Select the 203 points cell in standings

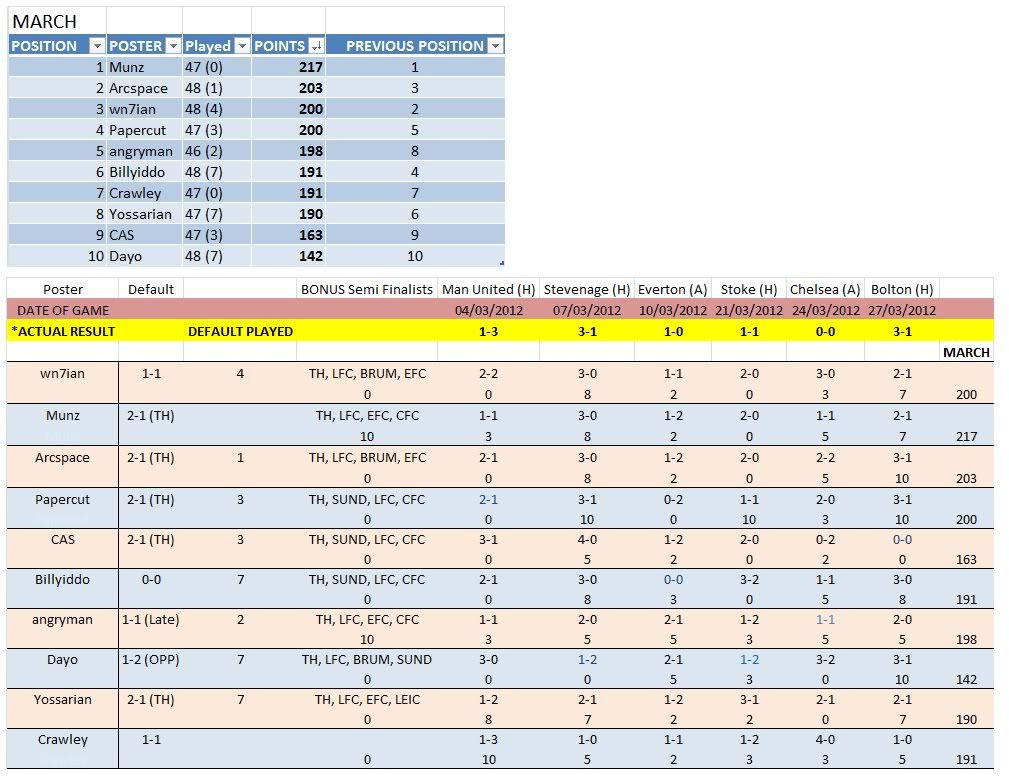[311, 88]
